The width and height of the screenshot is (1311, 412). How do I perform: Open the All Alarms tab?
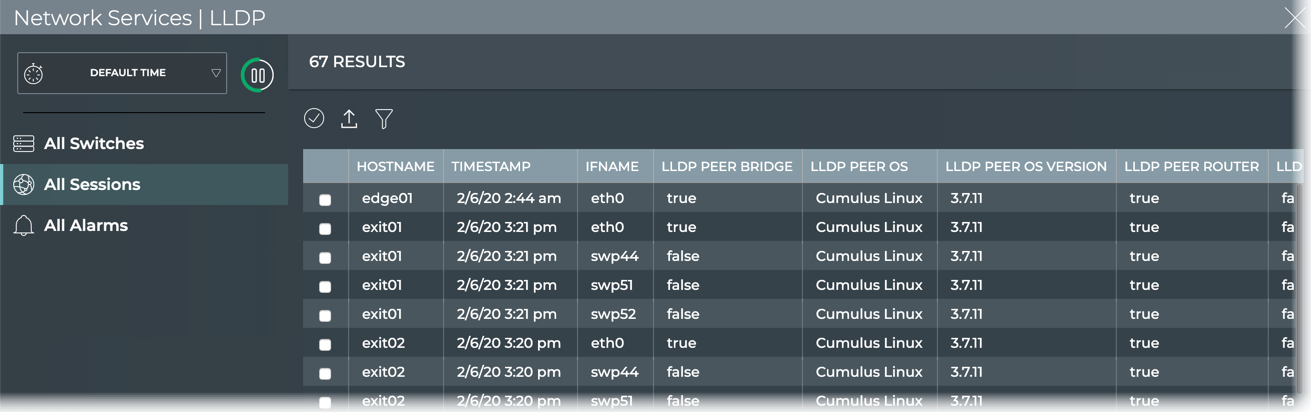(85, 226)
